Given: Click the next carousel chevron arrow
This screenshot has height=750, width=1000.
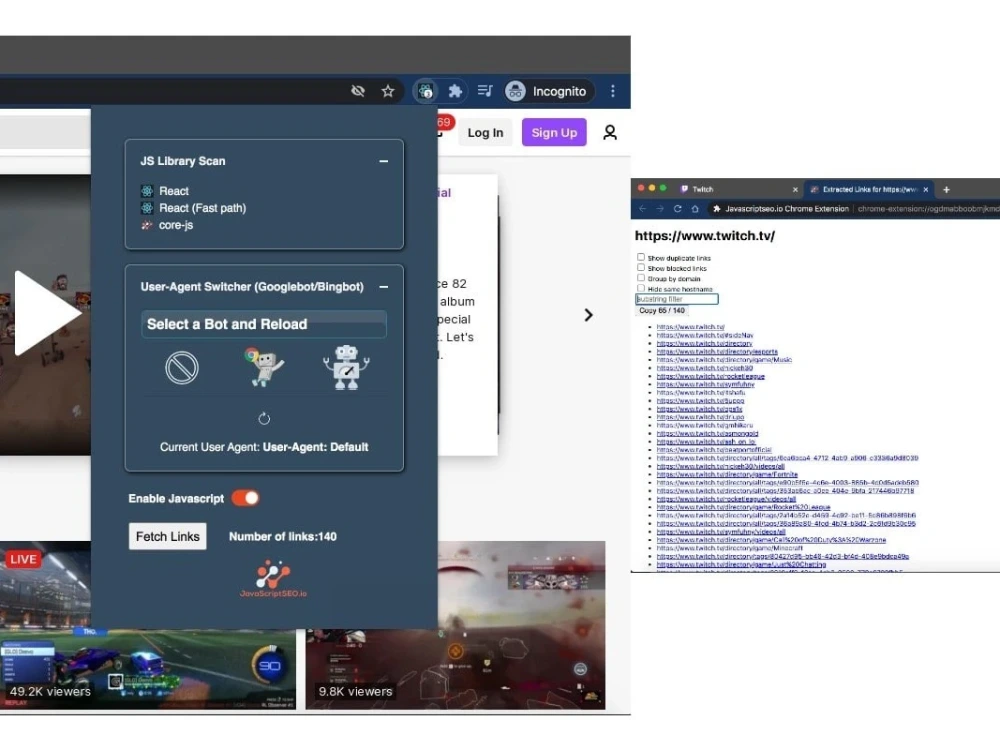Looking at the screenshot, I should tap(588, 315).
